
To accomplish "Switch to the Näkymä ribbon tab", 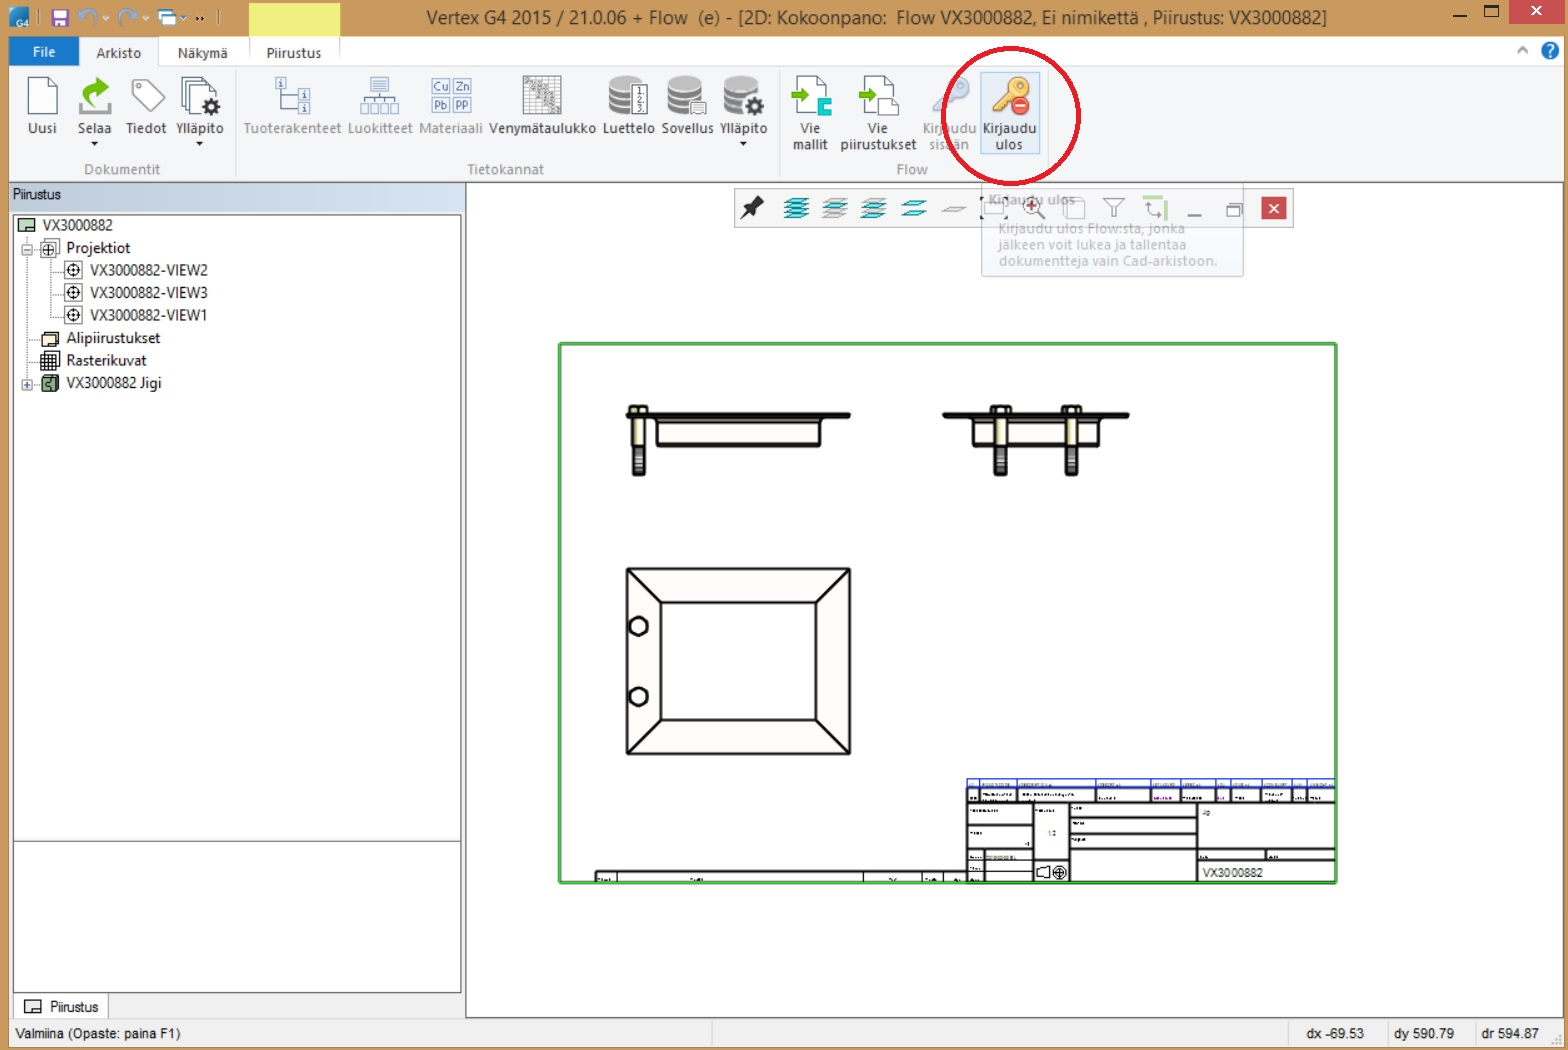I will click(x=202, y=53).
